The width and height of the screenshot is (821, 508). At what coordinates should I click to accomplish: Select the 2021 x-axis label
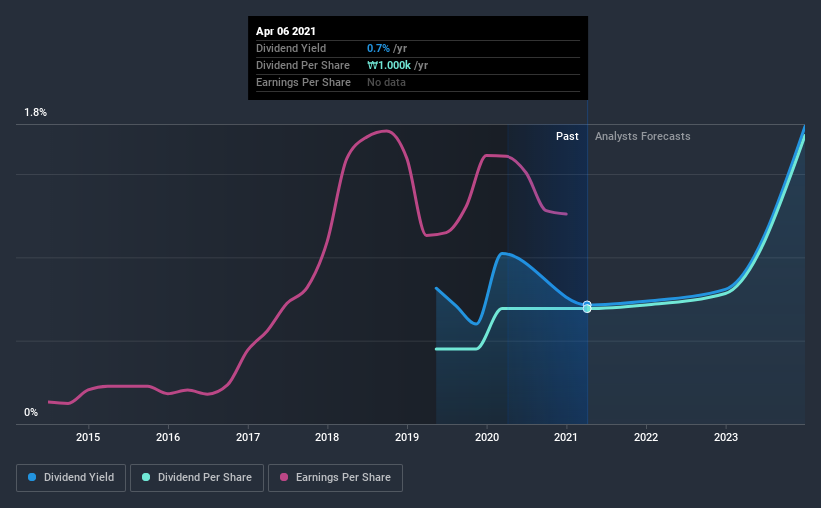[567, 437]
